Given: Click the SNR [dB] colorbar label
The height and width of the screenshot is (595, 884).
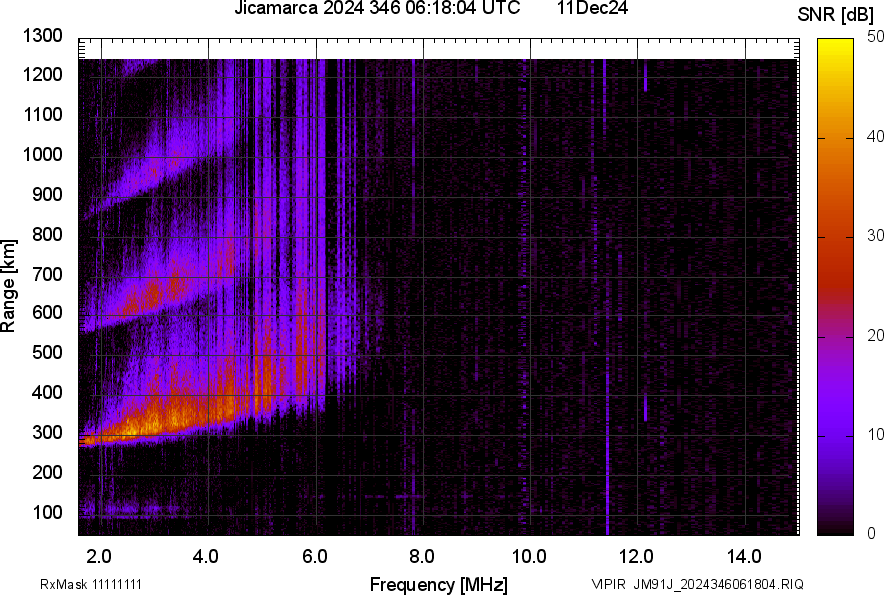Looking at the screenshot, I should pyautogui.click(x=837, y=15).
